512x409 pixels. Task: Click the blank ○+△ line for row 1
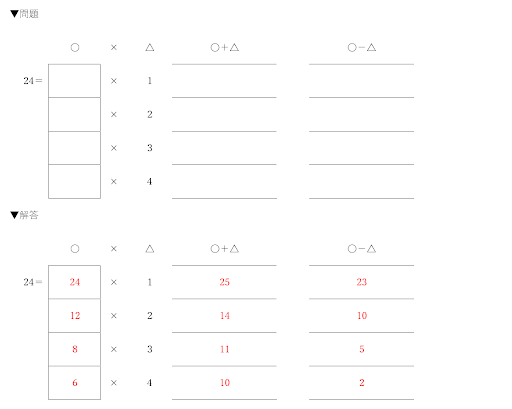[x=224, y=81]
